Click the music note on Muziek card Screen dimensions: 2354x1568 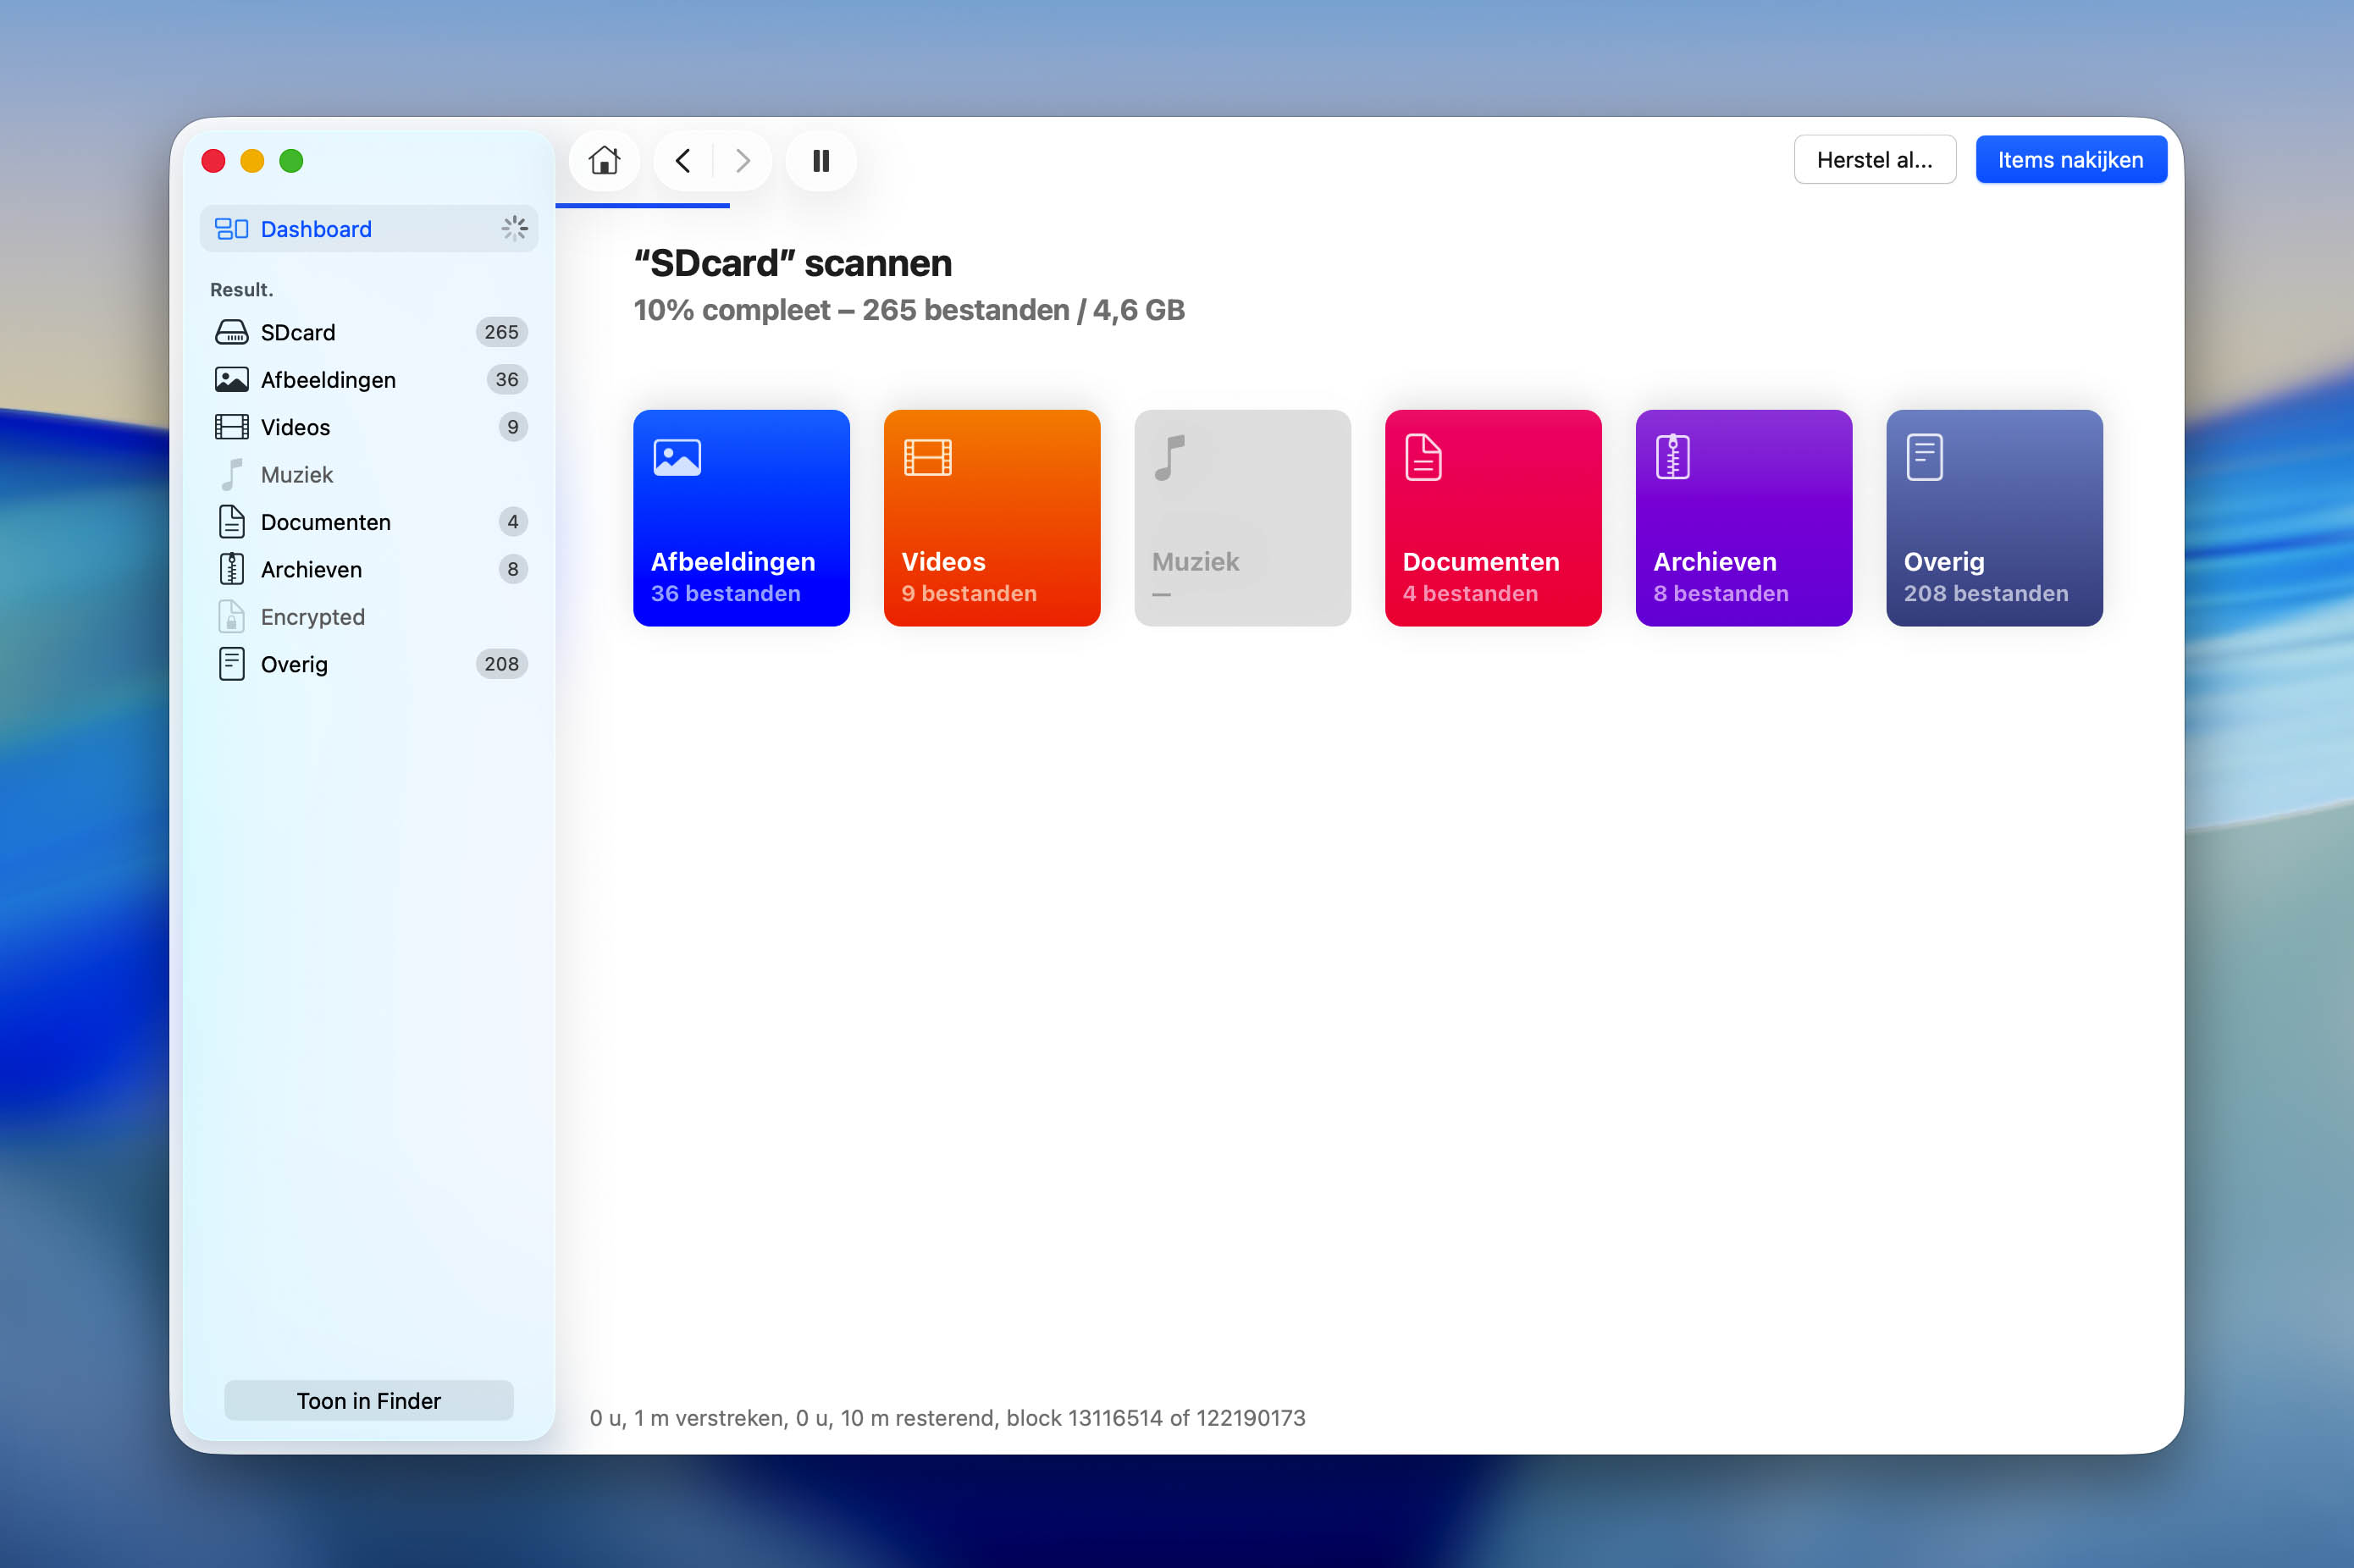[x=1170, y=458]
